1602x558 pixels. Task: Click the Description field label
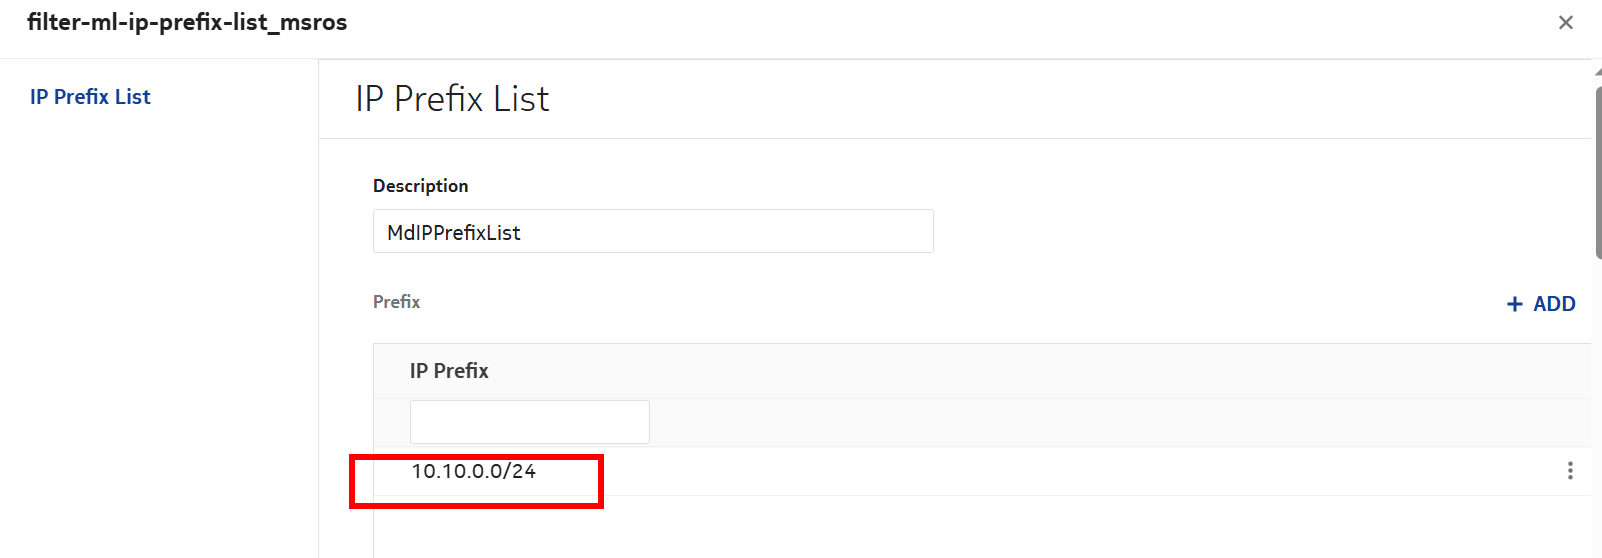420,186
